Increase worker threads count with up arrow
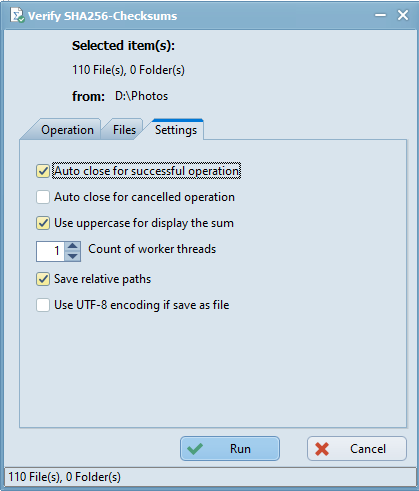Image resolution: width=419 pixels, height=491 pixels. [x=73, y=246]
